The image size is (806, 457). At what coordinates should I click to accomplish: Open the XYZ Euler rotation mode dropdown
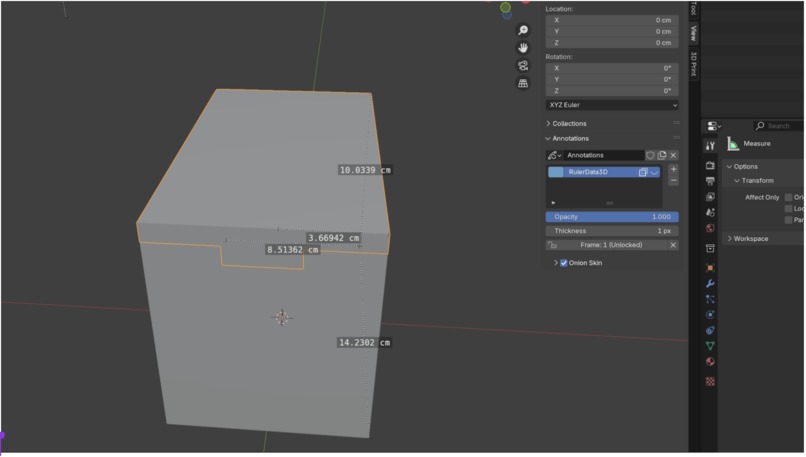(612, 105)
